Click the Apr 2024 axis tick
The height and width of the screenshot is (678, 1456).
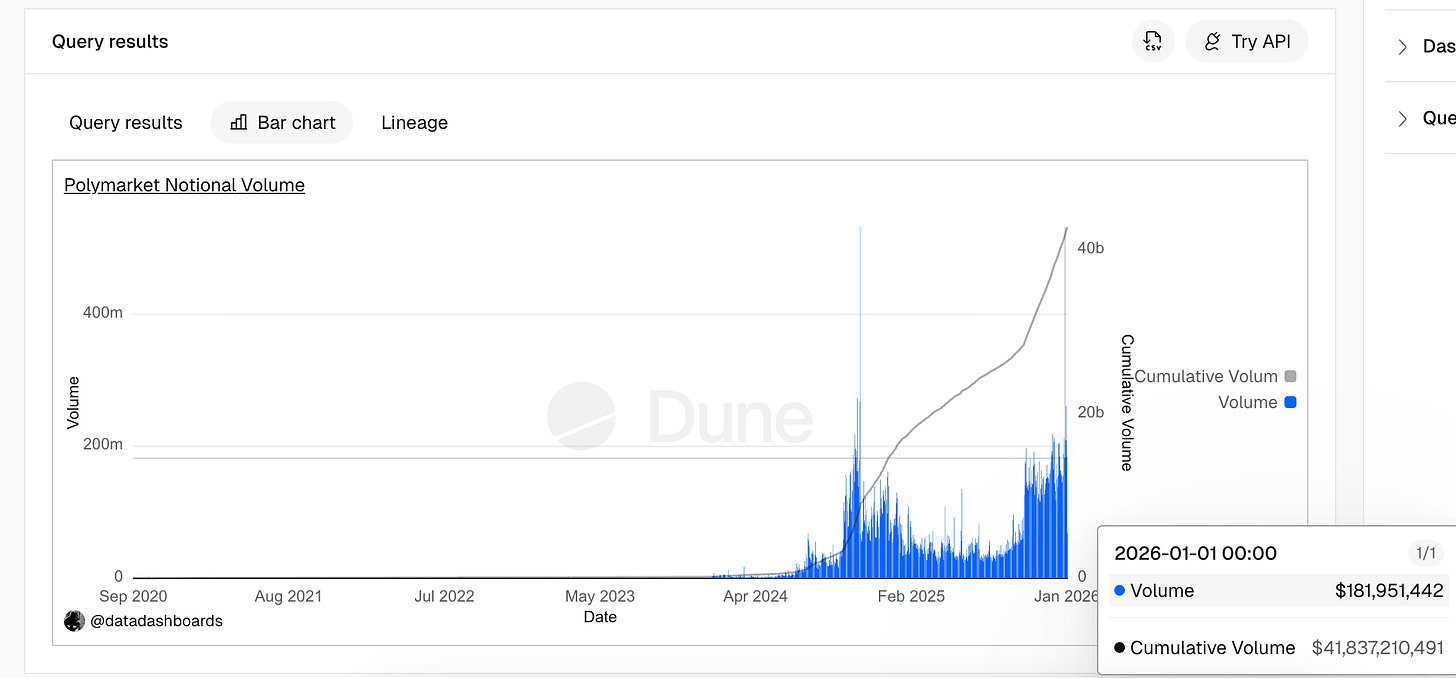tap(755, 596)
